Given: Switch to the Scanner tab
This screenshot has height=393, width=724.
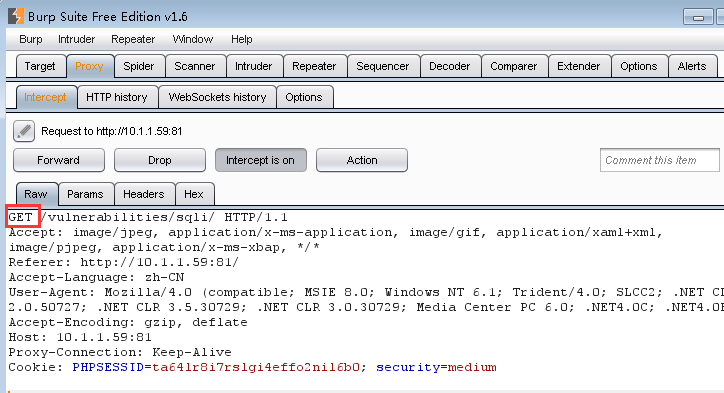Looking at the screenshot, I should point(195,66).
